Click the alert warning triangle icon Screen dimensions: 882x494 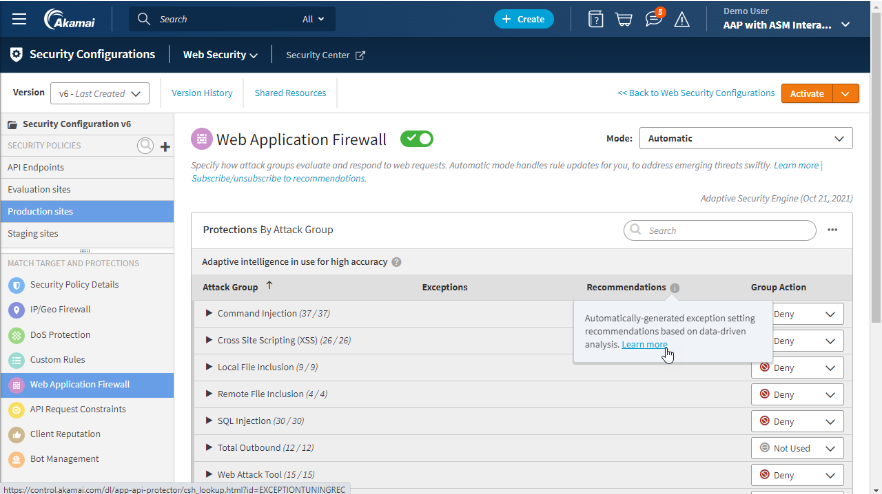point(682,19)
